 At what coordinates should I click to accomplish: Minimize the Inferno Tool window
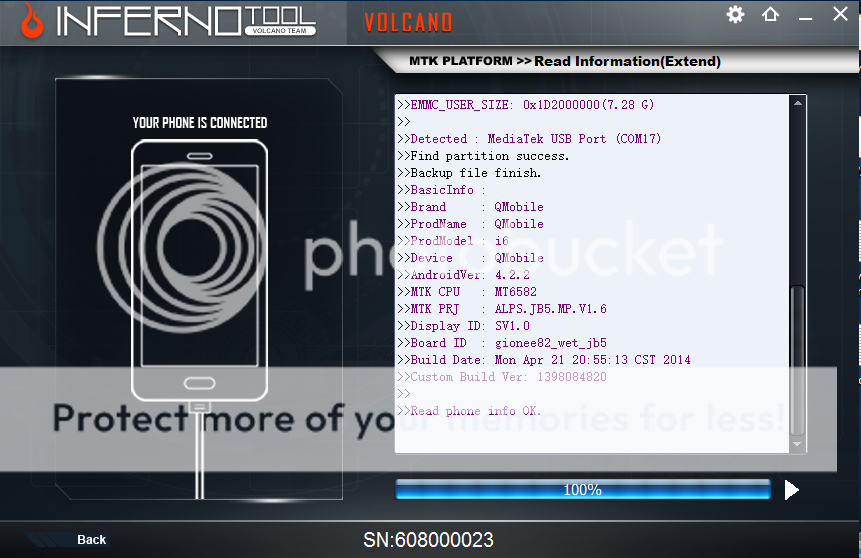tap(806, 19)
